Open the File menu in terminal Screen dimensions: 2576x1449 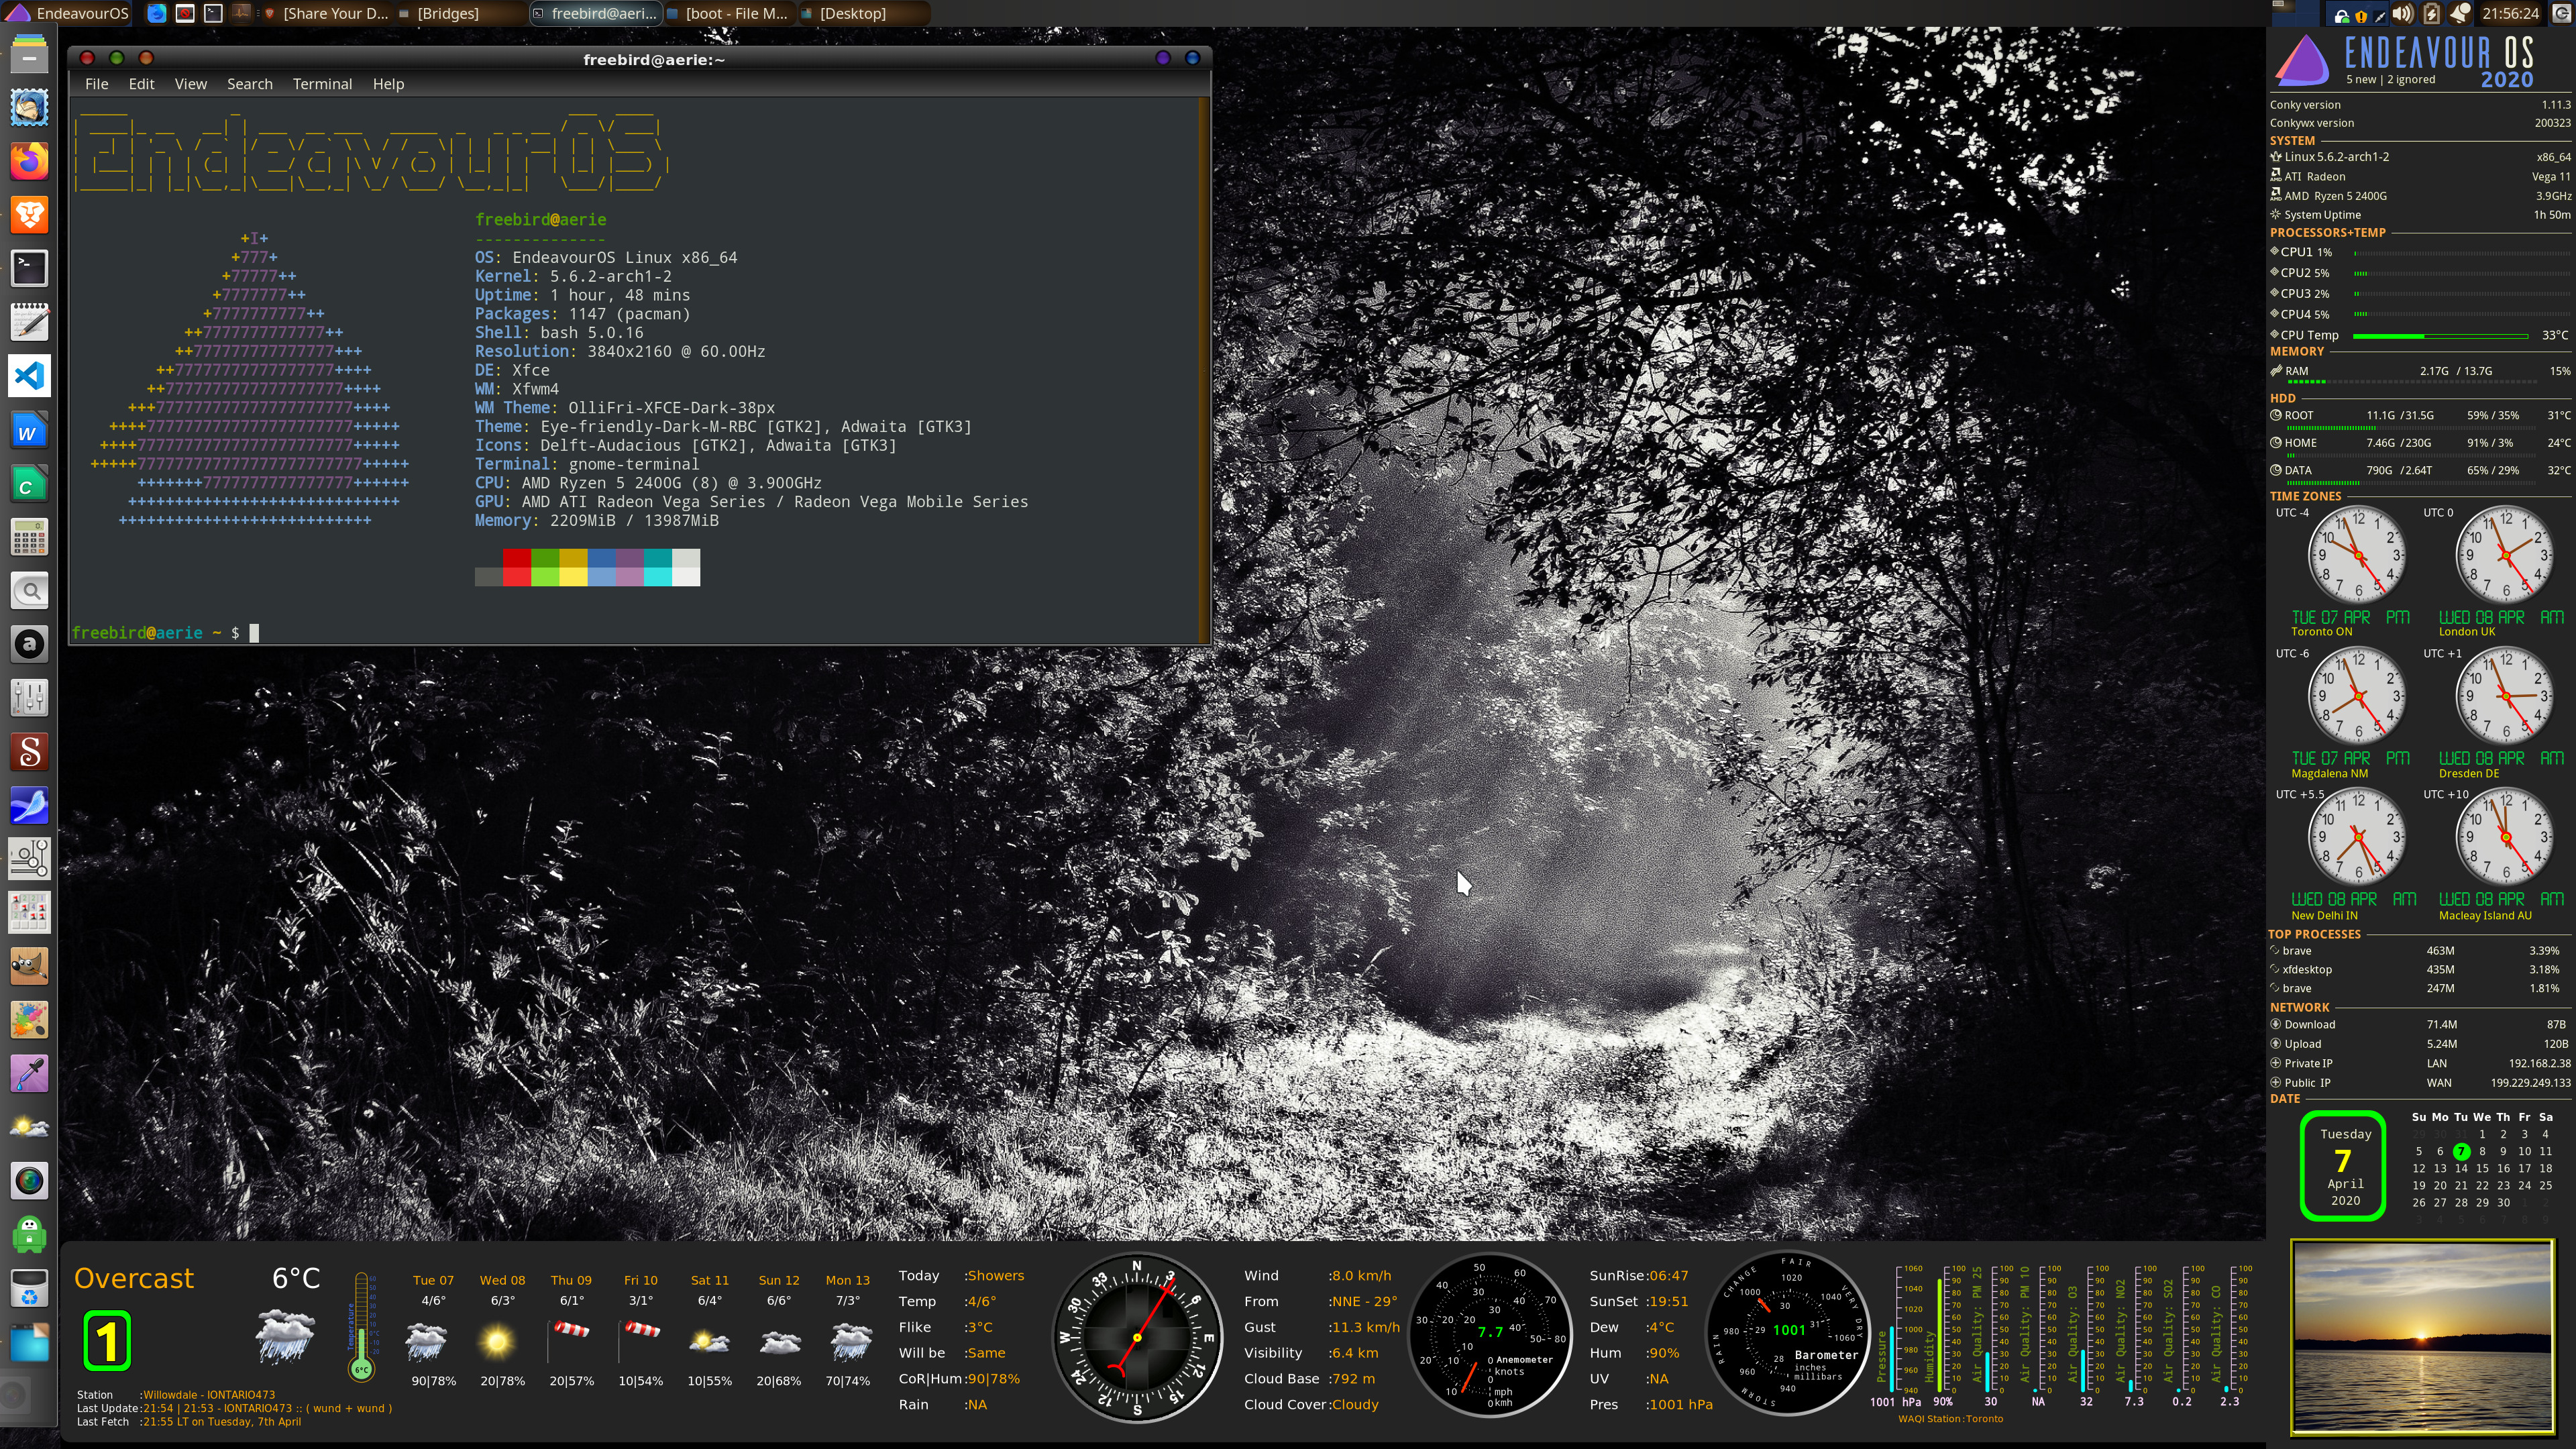(97, 84)
